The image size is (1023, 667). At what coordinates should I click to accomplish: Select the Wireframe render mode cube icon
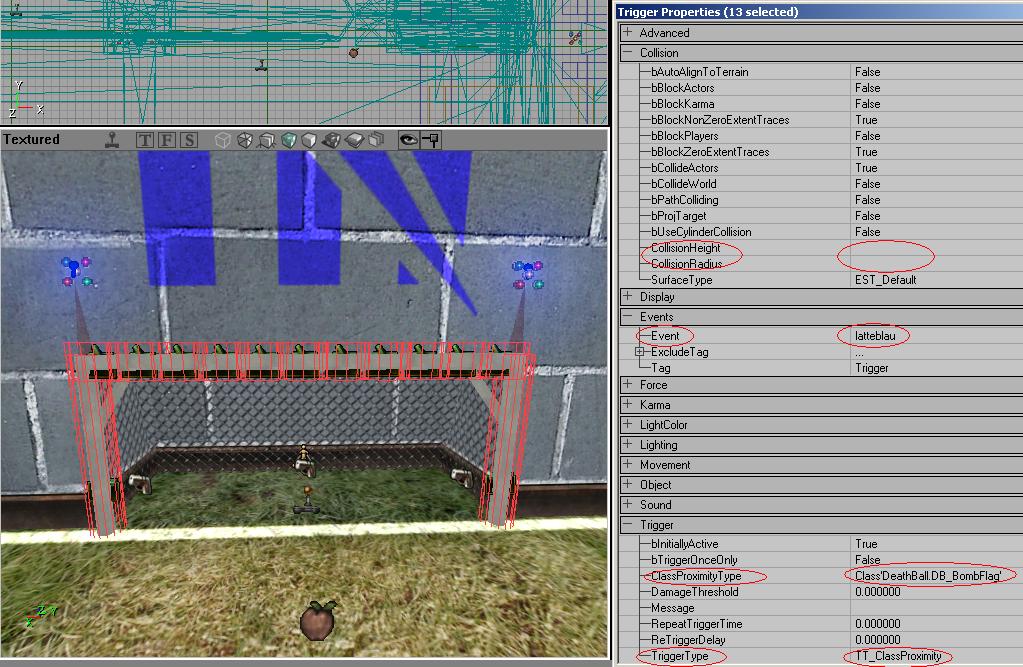point(222,140)
